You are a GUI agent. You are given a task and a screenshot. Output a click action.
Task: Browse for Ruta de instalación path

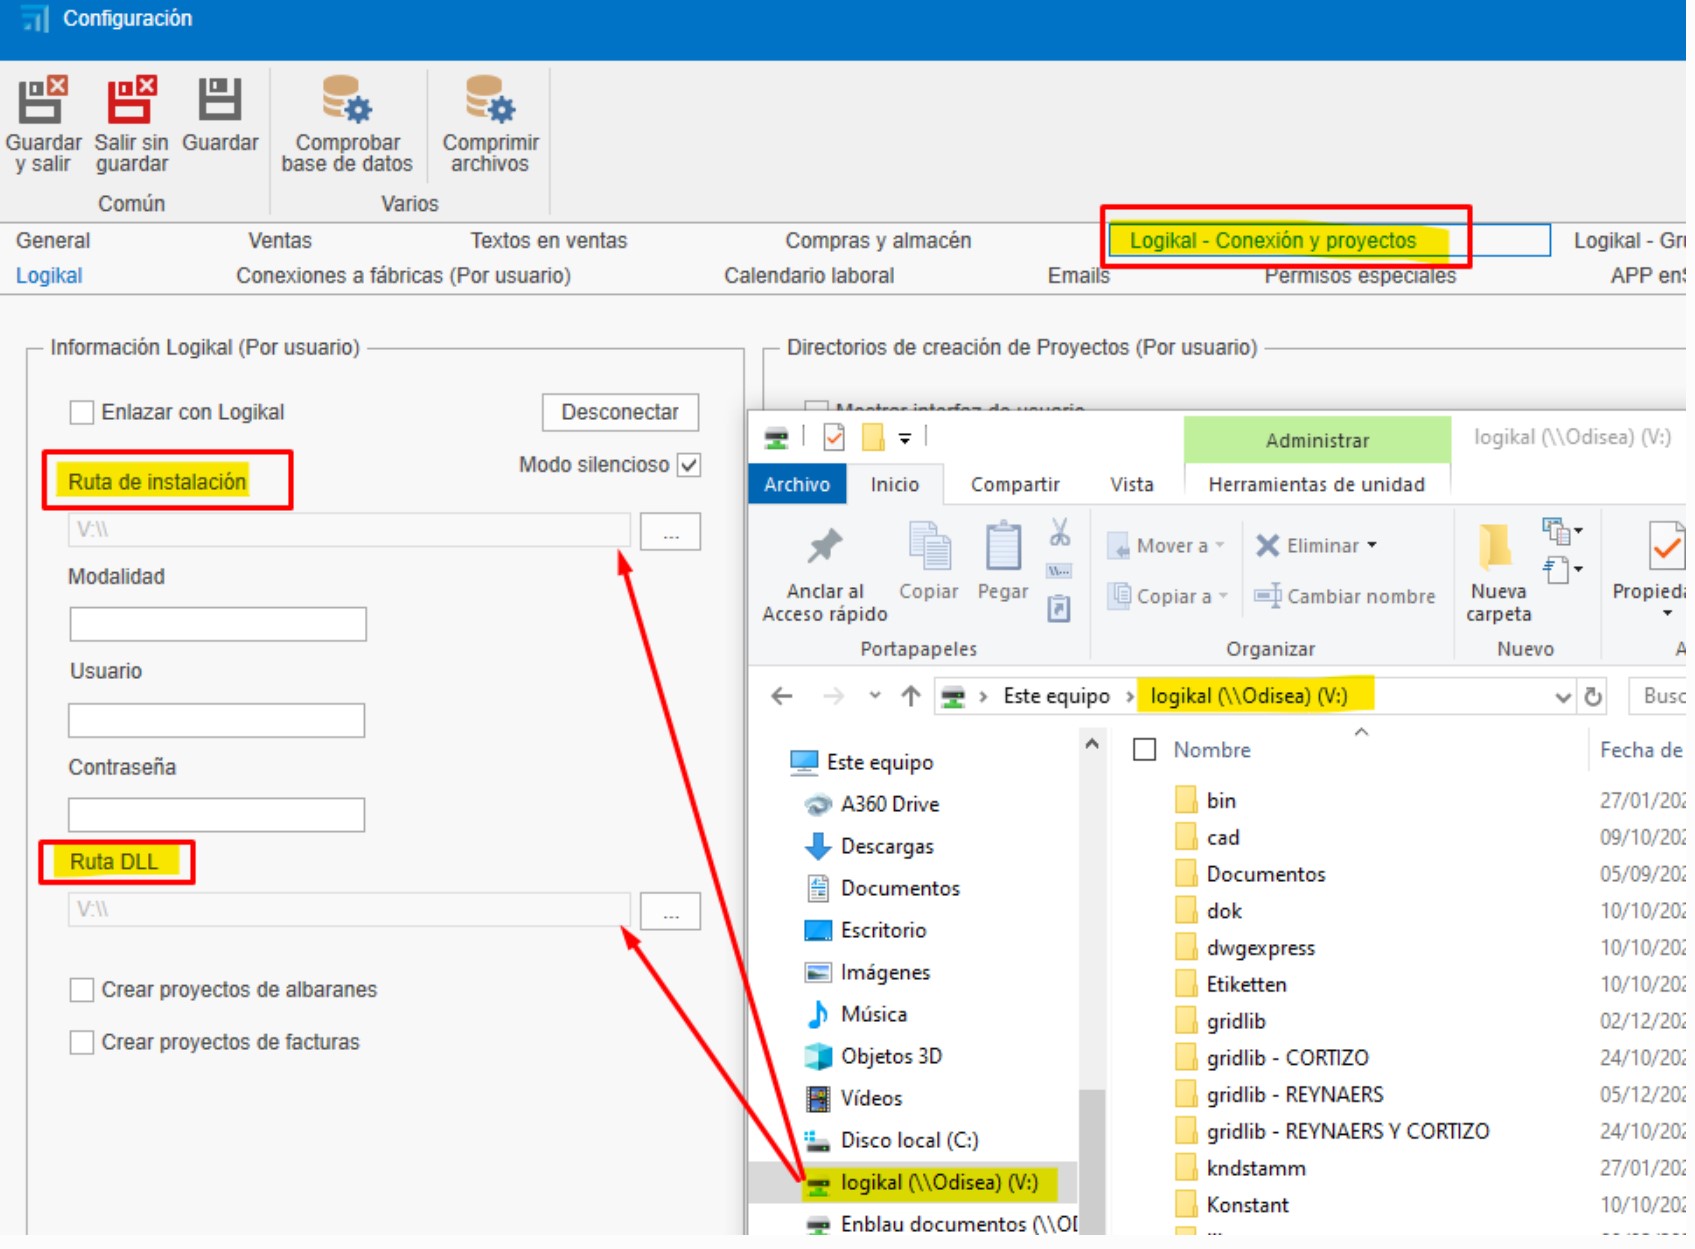670,533
